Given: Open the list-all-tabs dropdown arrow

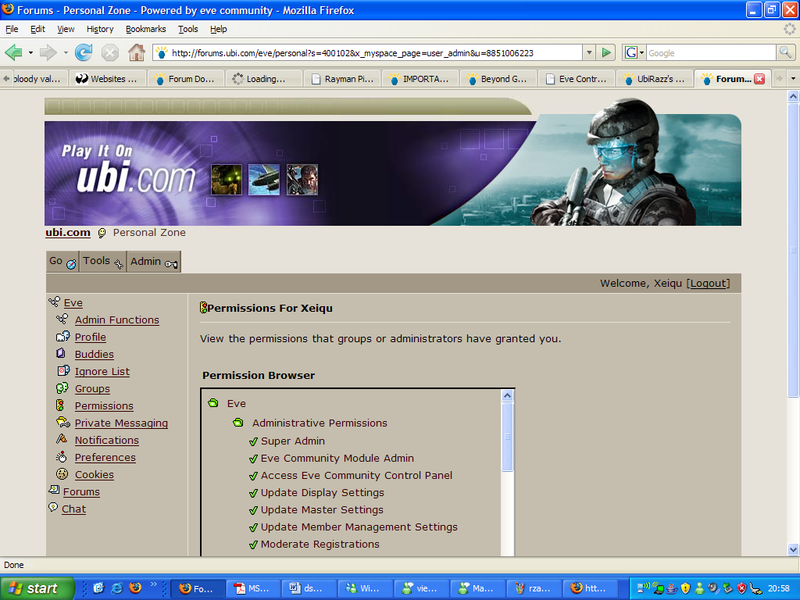Looking at the screenshot, I should [793, 79].
